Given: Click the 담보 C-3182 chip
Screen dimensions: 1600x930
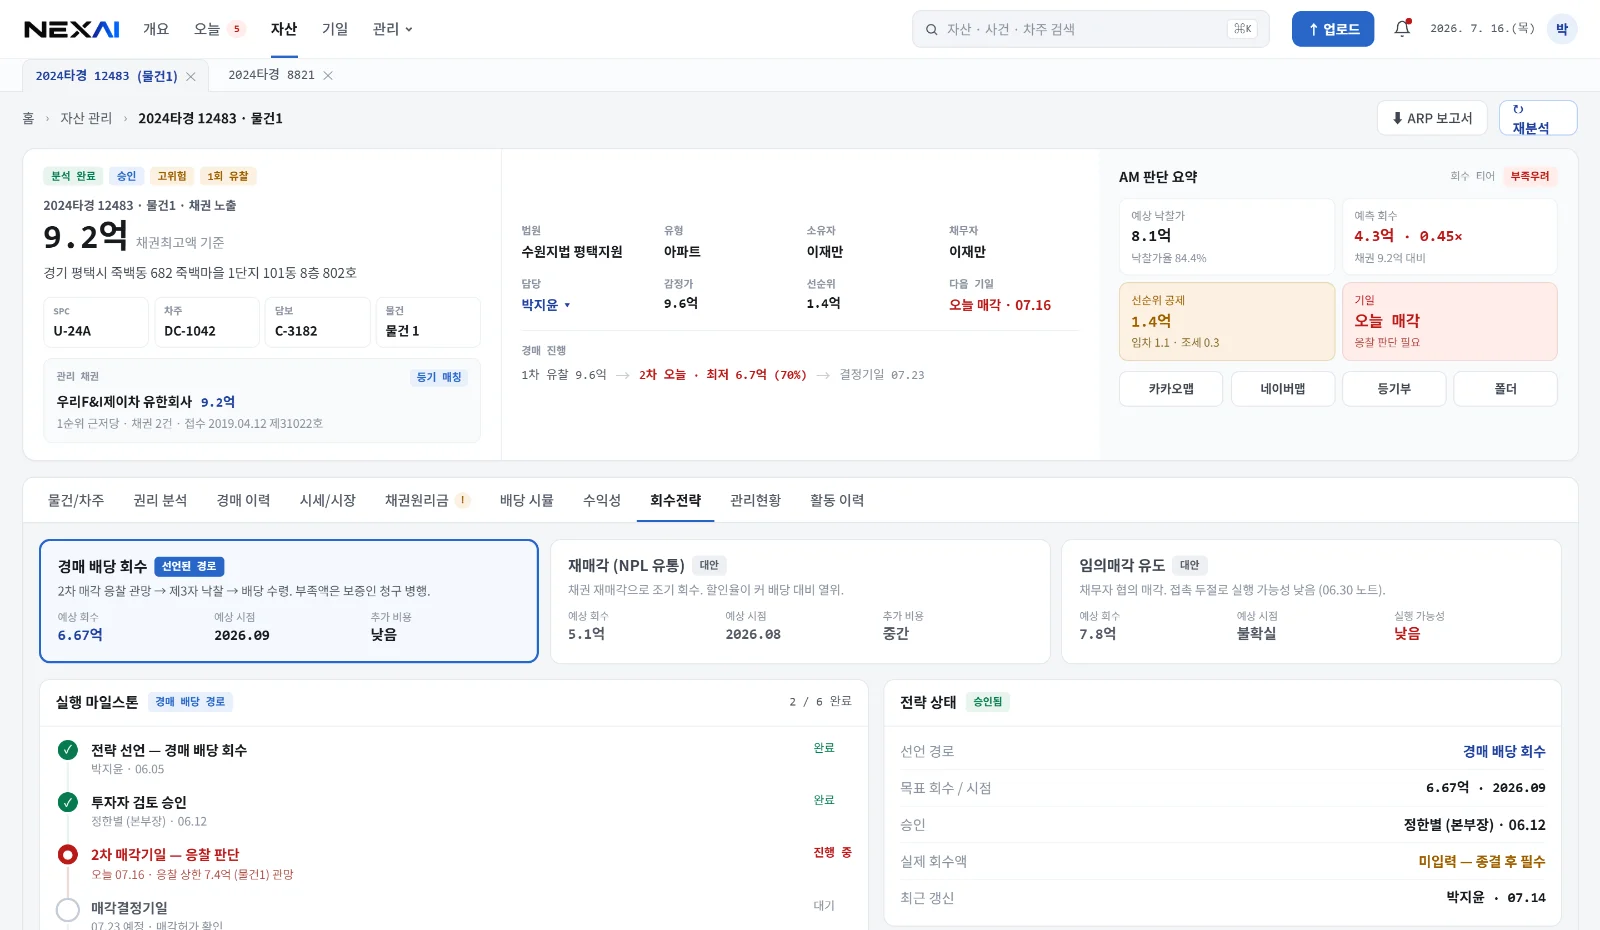Looking at the screenshot, I should pos(317,322).
